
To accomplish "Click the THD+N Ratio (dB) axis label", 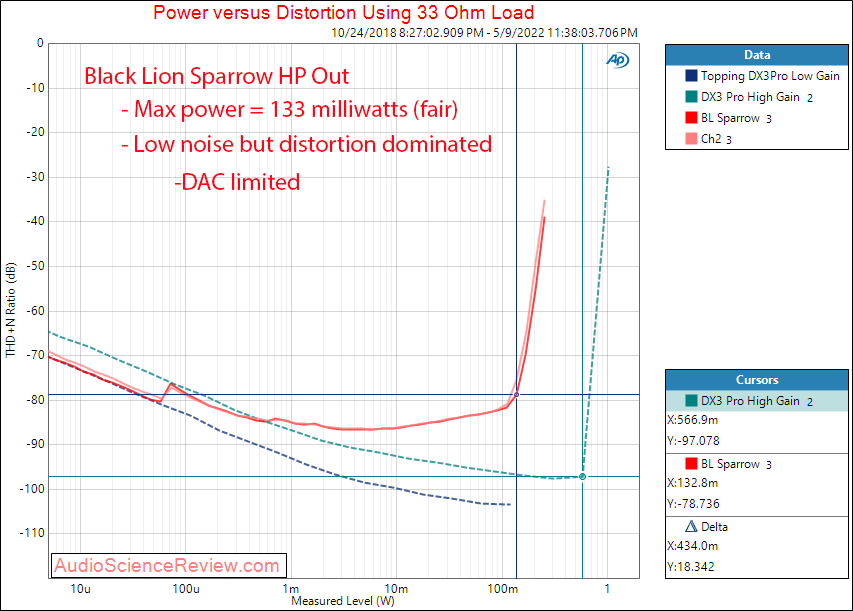I will 11,310.
